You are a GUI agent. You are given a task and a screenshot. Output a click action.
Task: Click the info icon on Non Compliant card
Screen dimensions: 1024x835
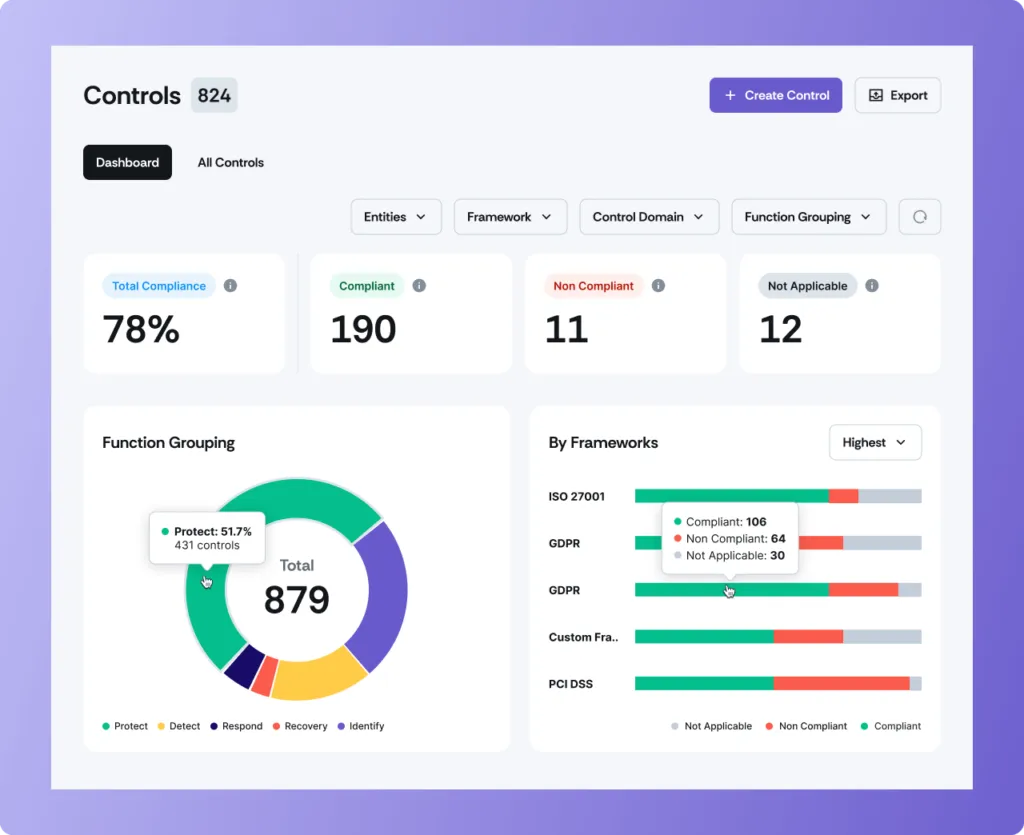(658, 285)
